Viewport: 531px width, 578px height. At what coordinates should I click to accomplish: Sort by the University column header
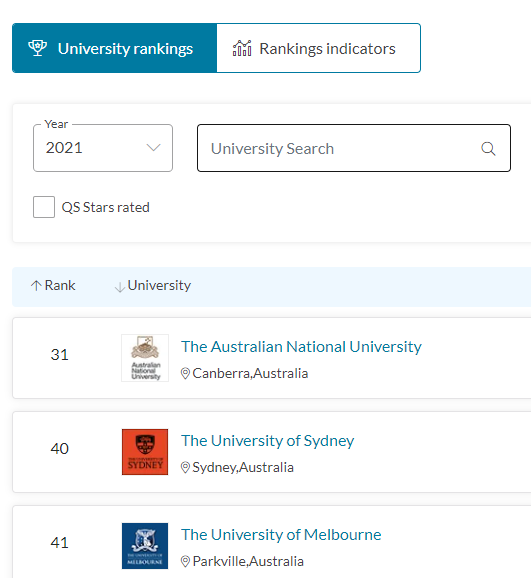[x=153, y=286]
